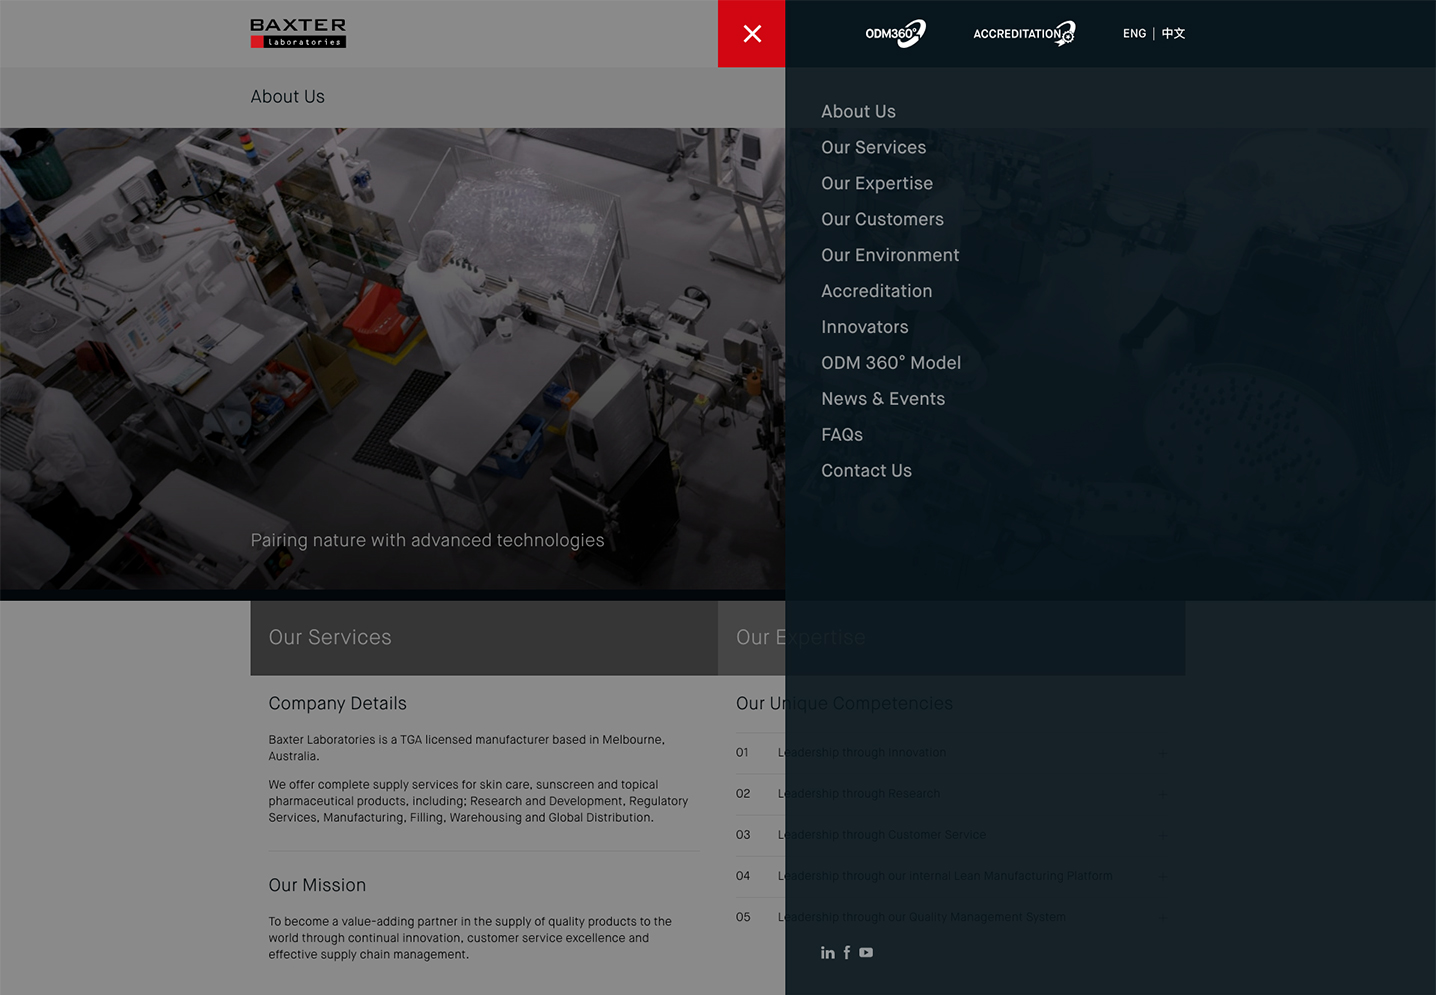Click the Company Details heading
The width and height of the screenshot is (1436, 995).
(x=337, y=704)
